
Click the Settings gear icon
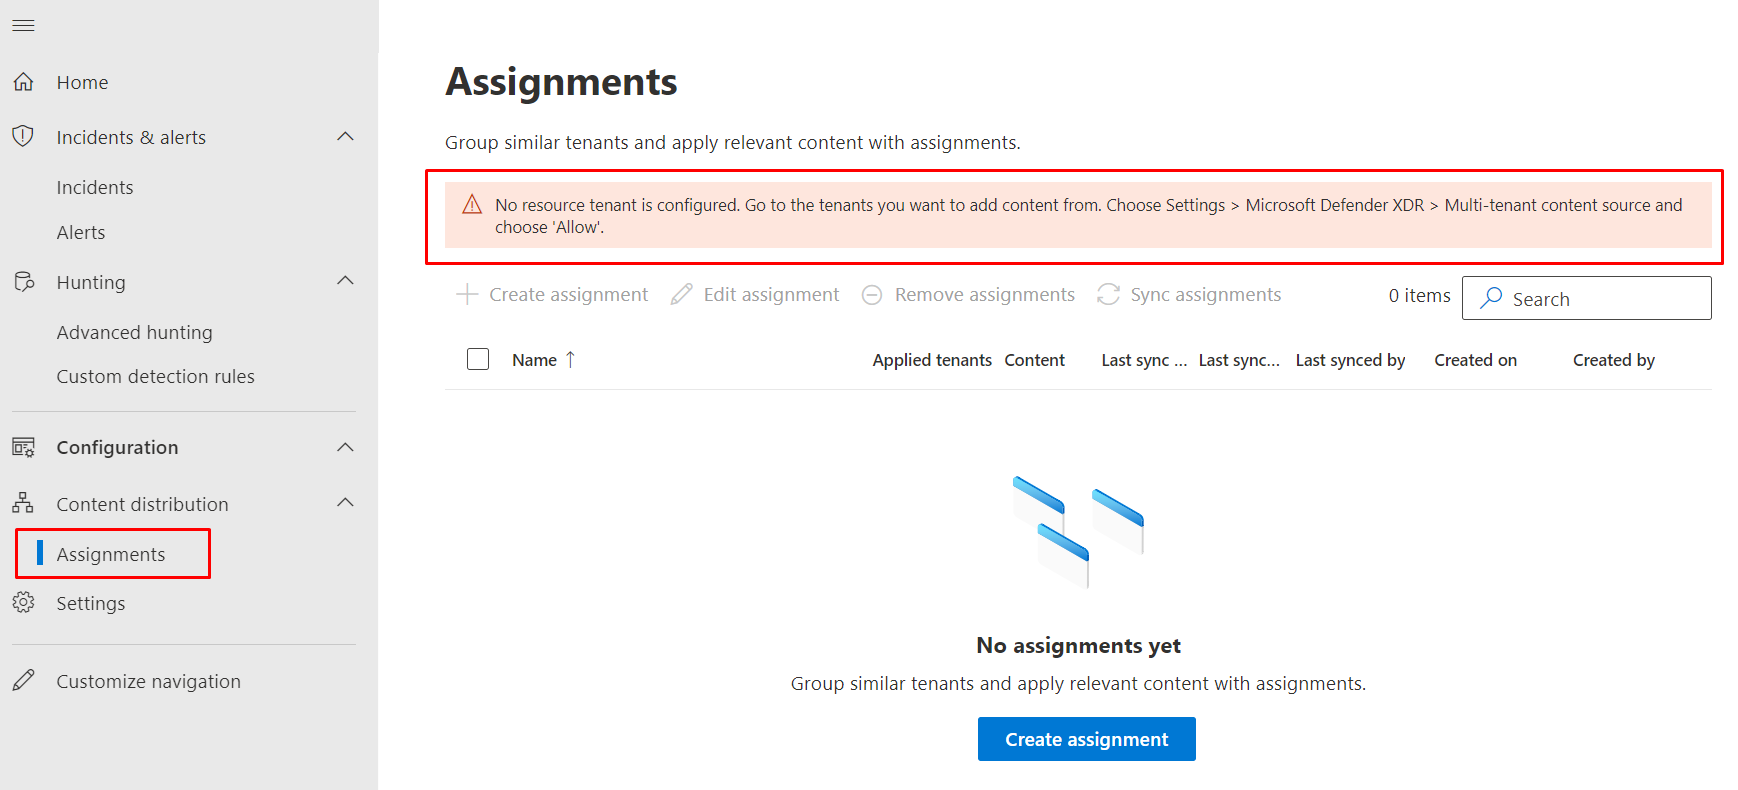point(23,603)
